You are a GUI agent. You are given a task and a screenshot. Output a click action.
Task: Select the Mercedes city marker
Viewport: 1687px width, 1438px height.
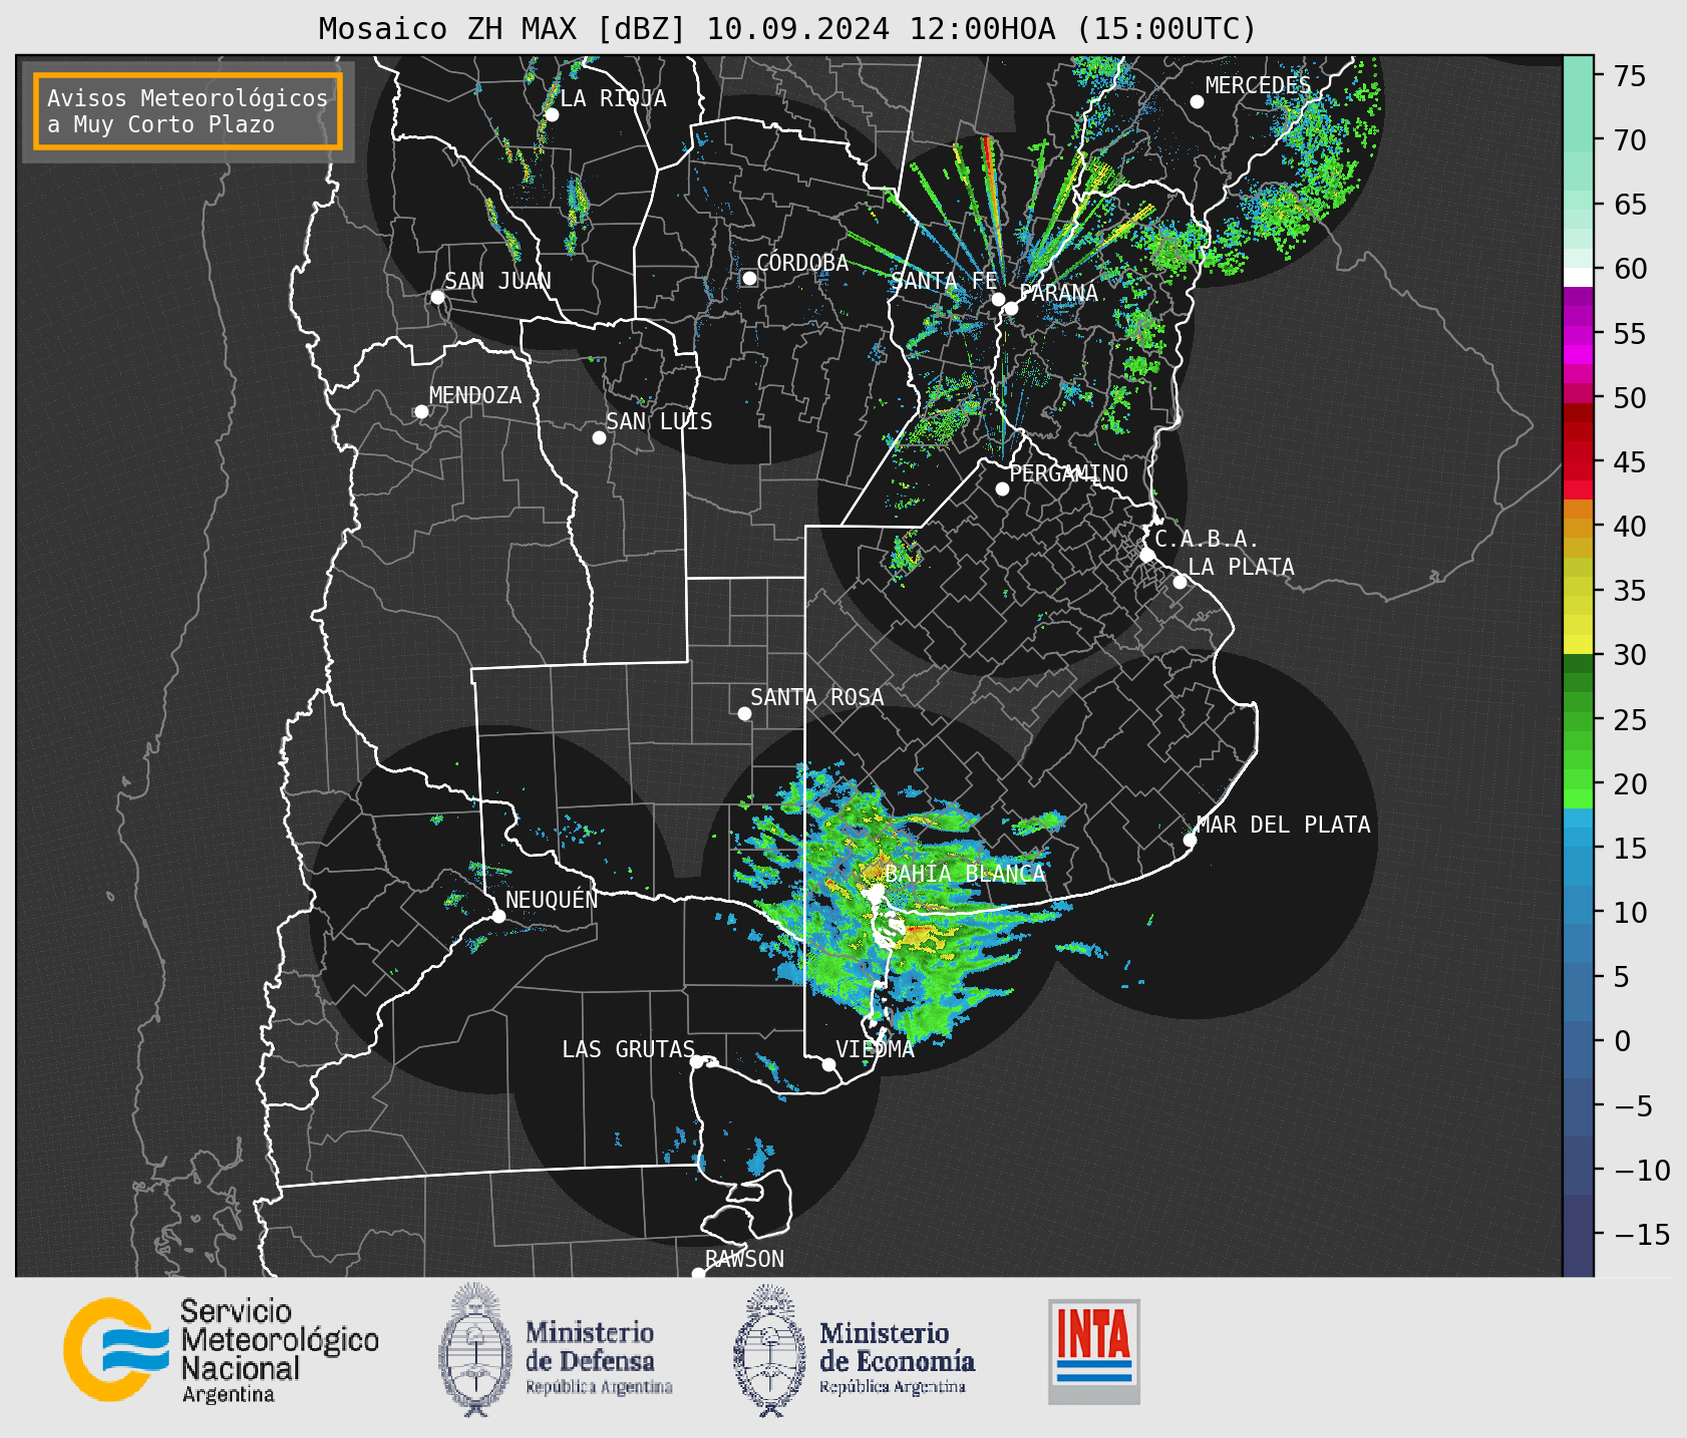[x=1196, y=102]
